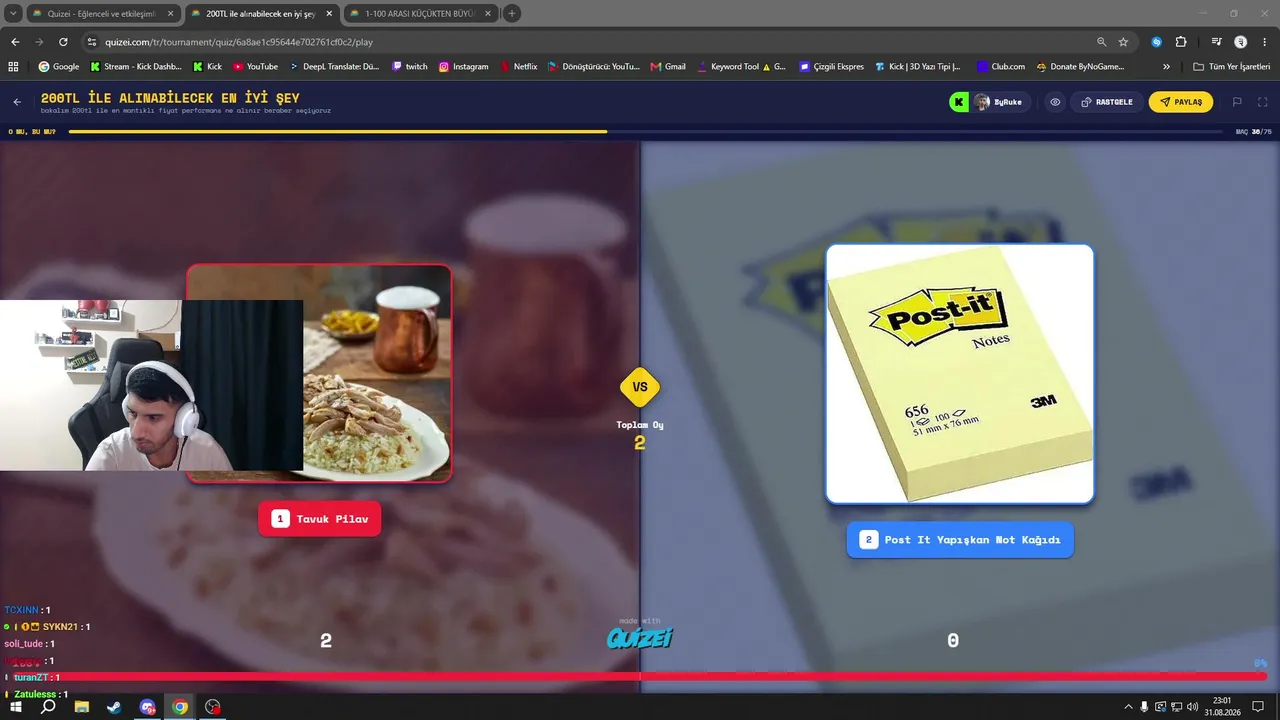Viewport: 1280px width, 720px height.
Task: Open Google Chrome from the taskbar
Action: pyautogui.click(x=180, y=707)
